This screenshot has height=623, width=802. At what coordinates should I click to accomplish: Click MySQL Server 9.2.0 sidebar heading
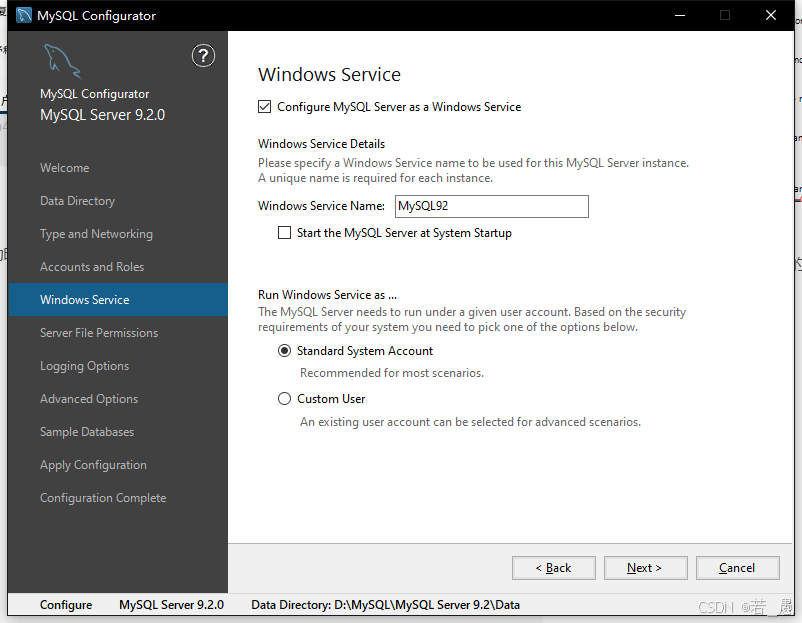(x=102, y=115)
